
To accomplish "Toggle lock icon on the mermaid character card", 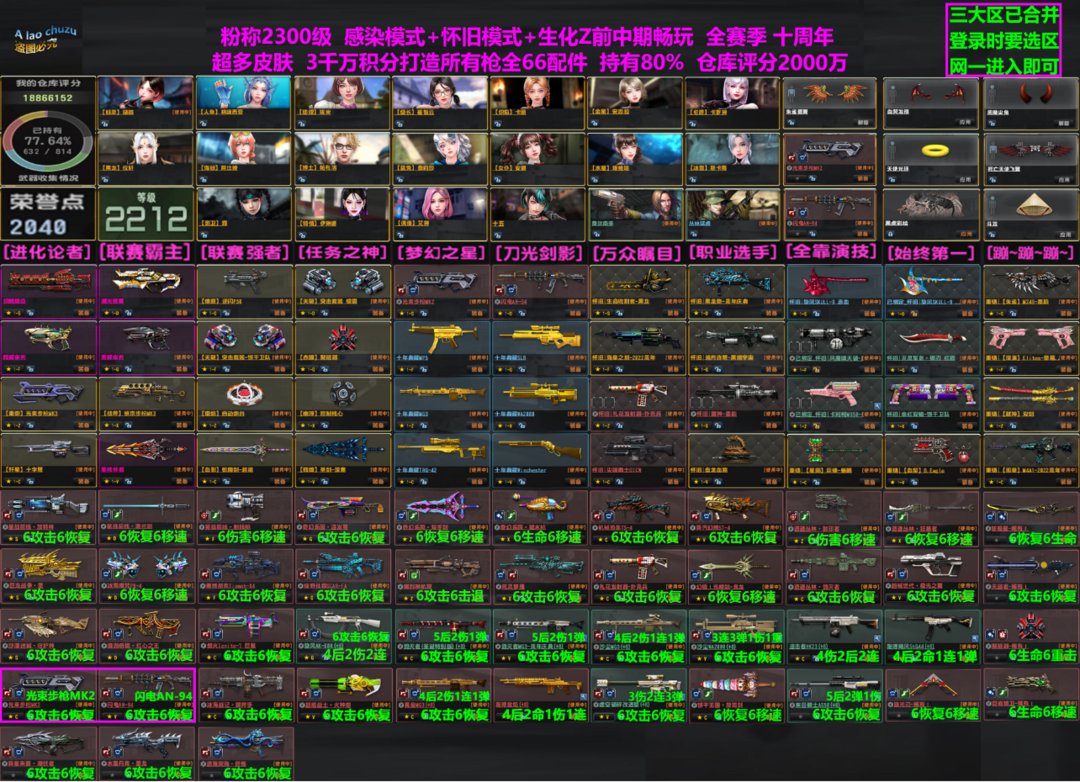I will pos(204,124).
